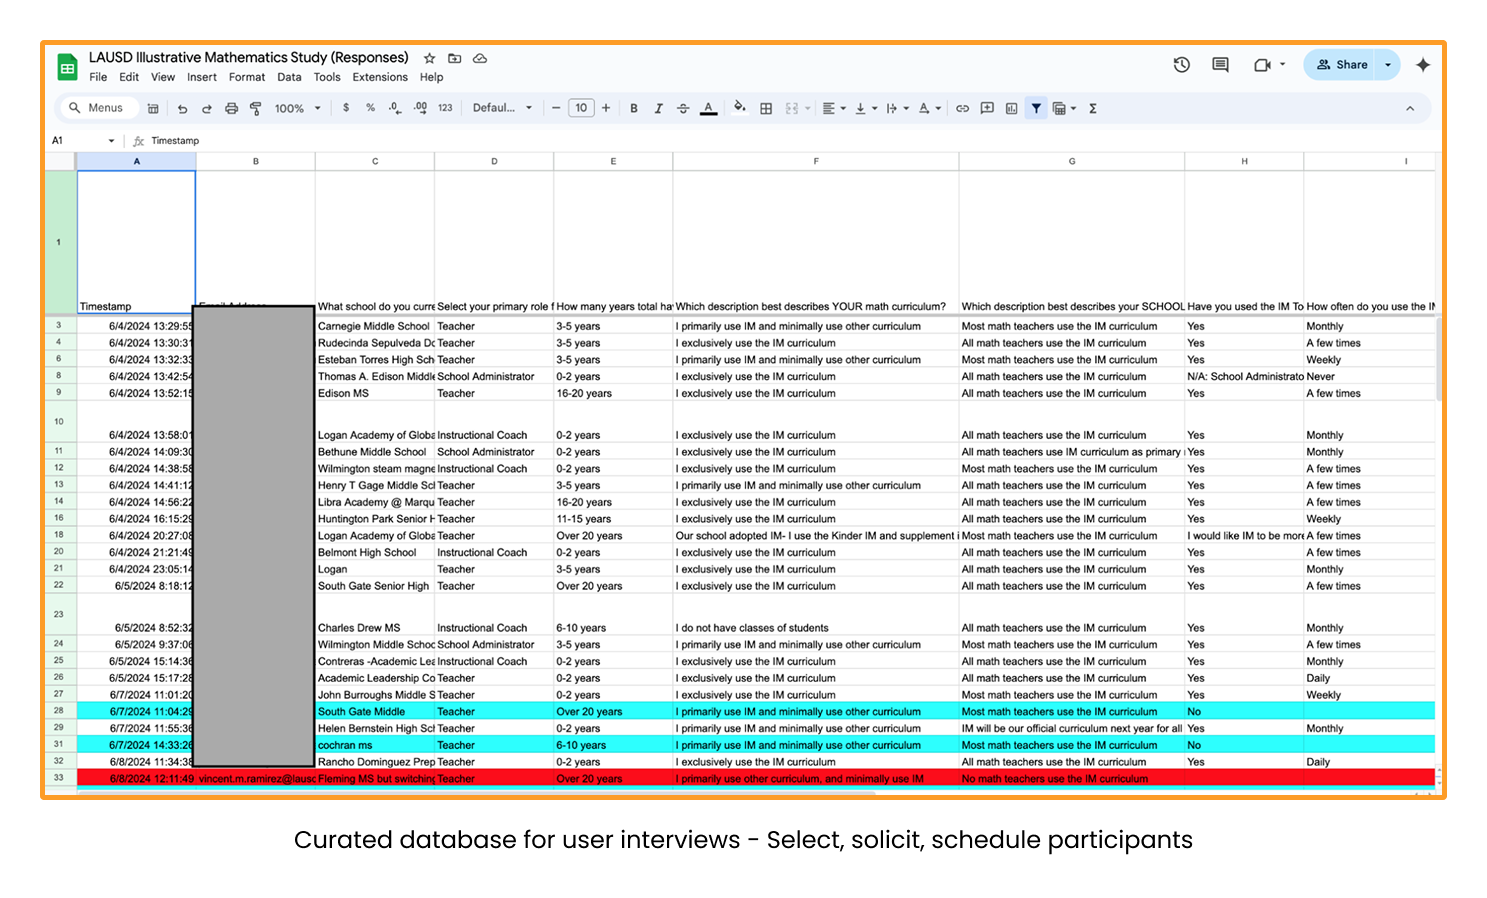The height and width of the screenshot is (898, 1487).
Task: Toggle italic formatting
Action: (658, 108)
